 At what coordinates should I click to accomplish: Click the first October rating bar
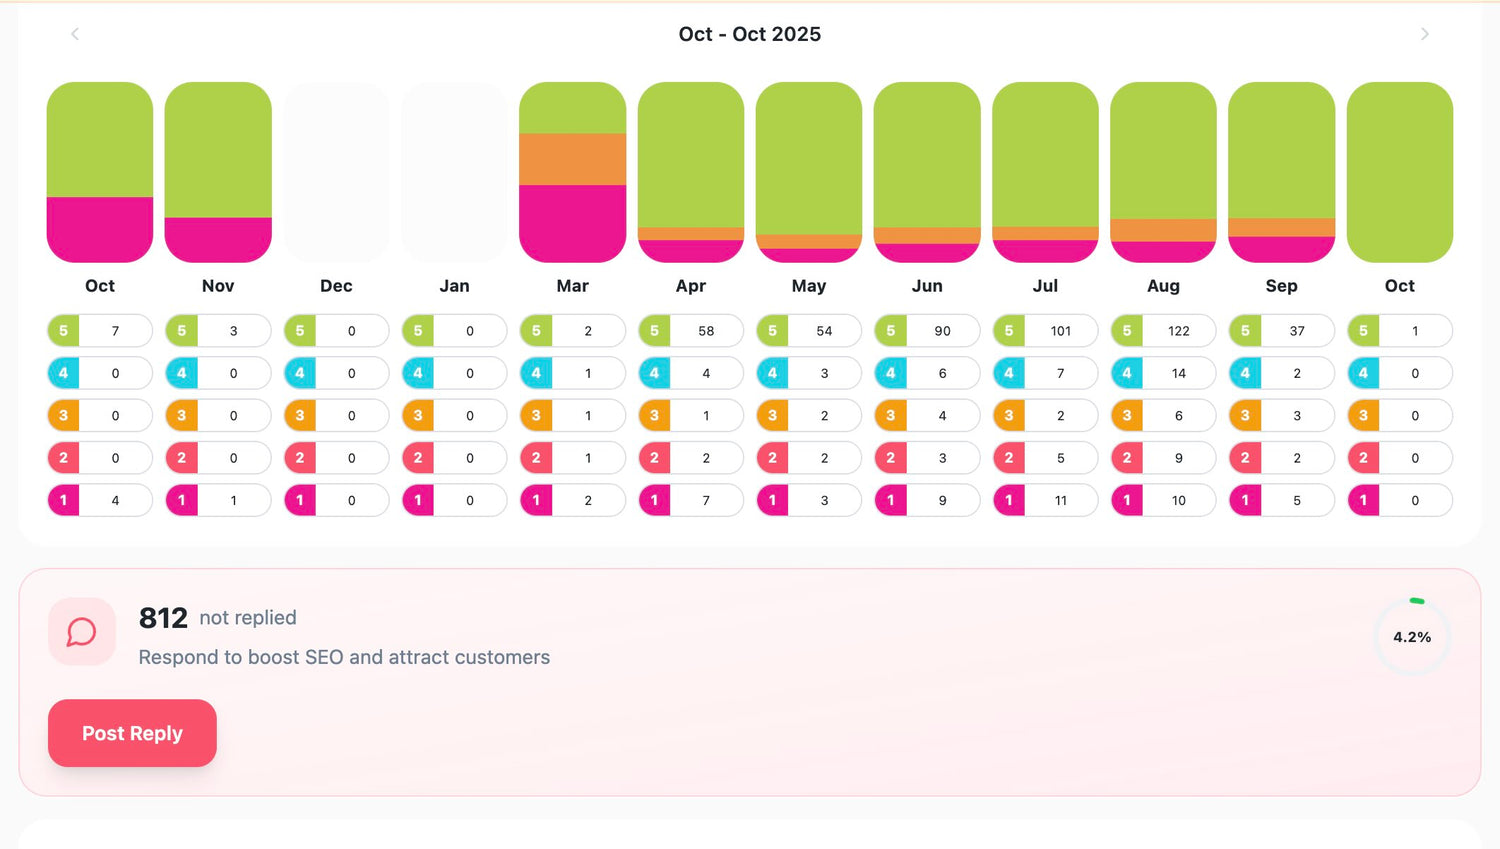(100, 172)
